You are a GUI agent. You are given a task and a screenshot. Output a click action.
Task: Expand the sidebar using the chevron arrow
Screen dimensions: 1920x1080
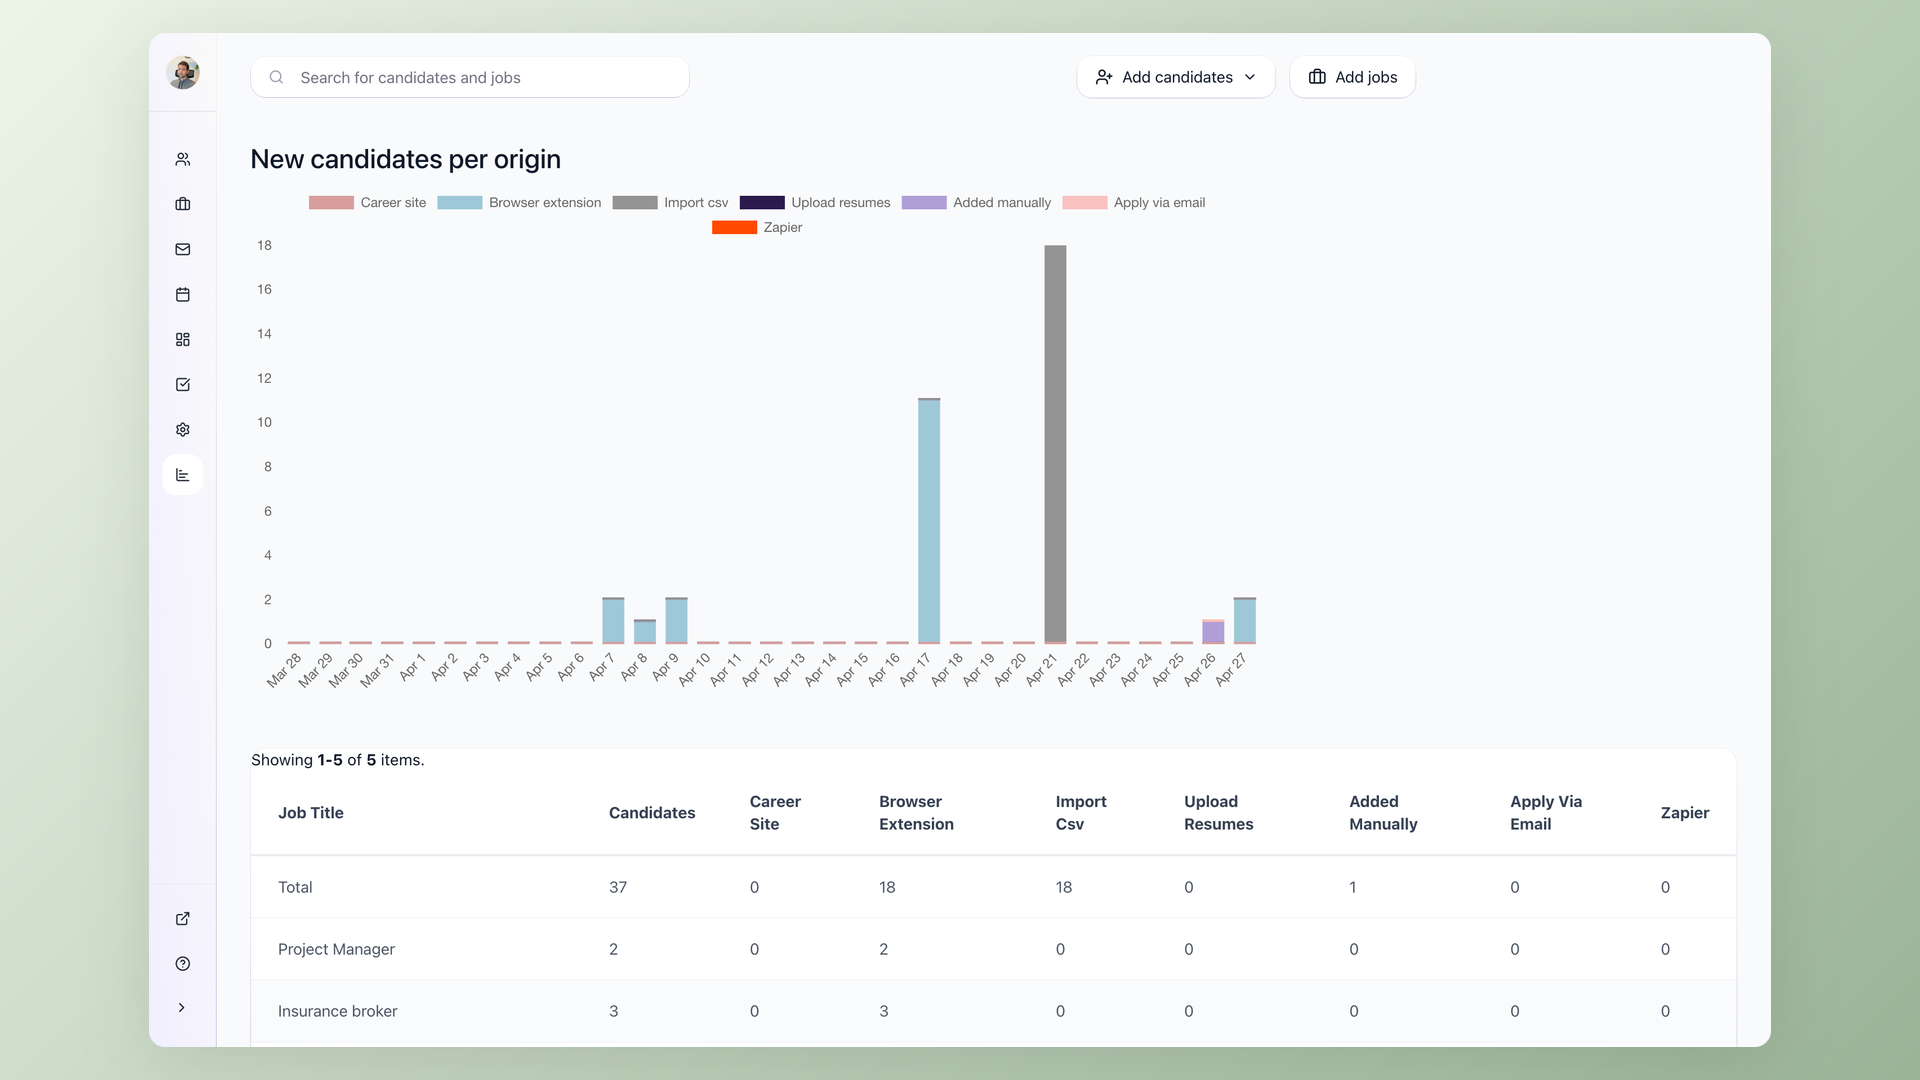pos(182,1008)
